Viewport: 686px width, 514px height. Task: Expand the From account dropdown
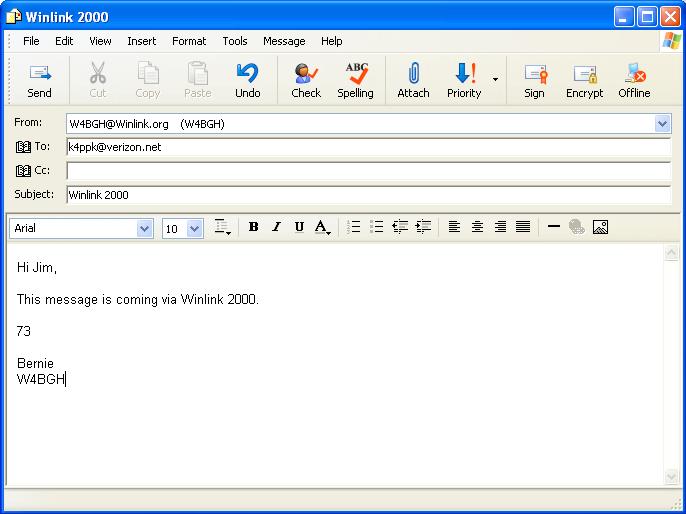coord(662,124)
